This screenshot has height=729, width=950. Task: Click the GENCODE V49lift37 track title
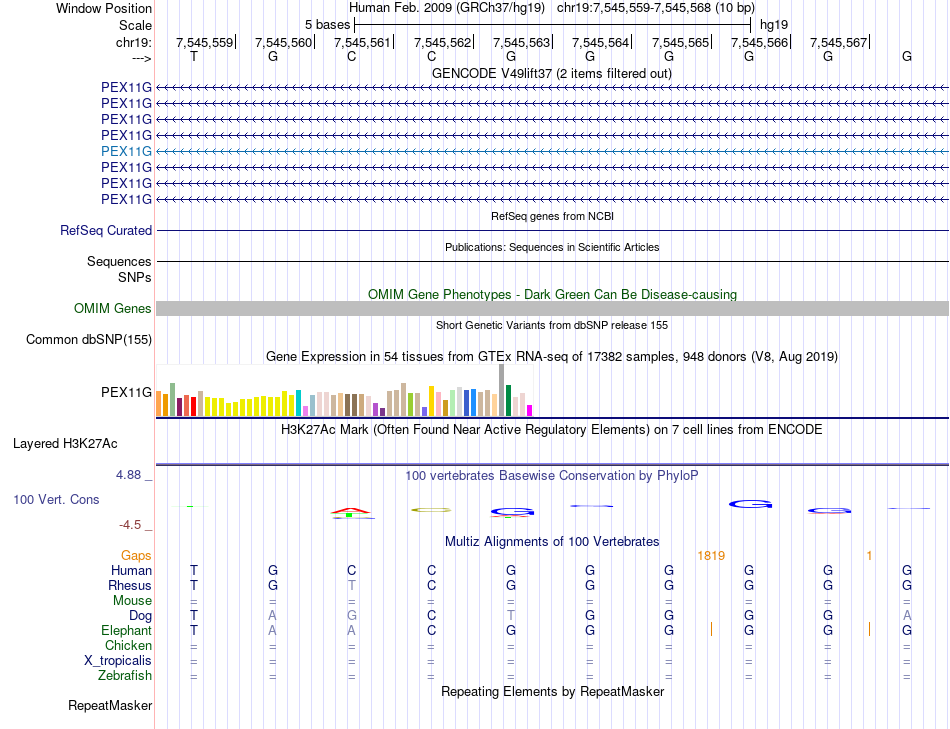(x=551, y=73)
